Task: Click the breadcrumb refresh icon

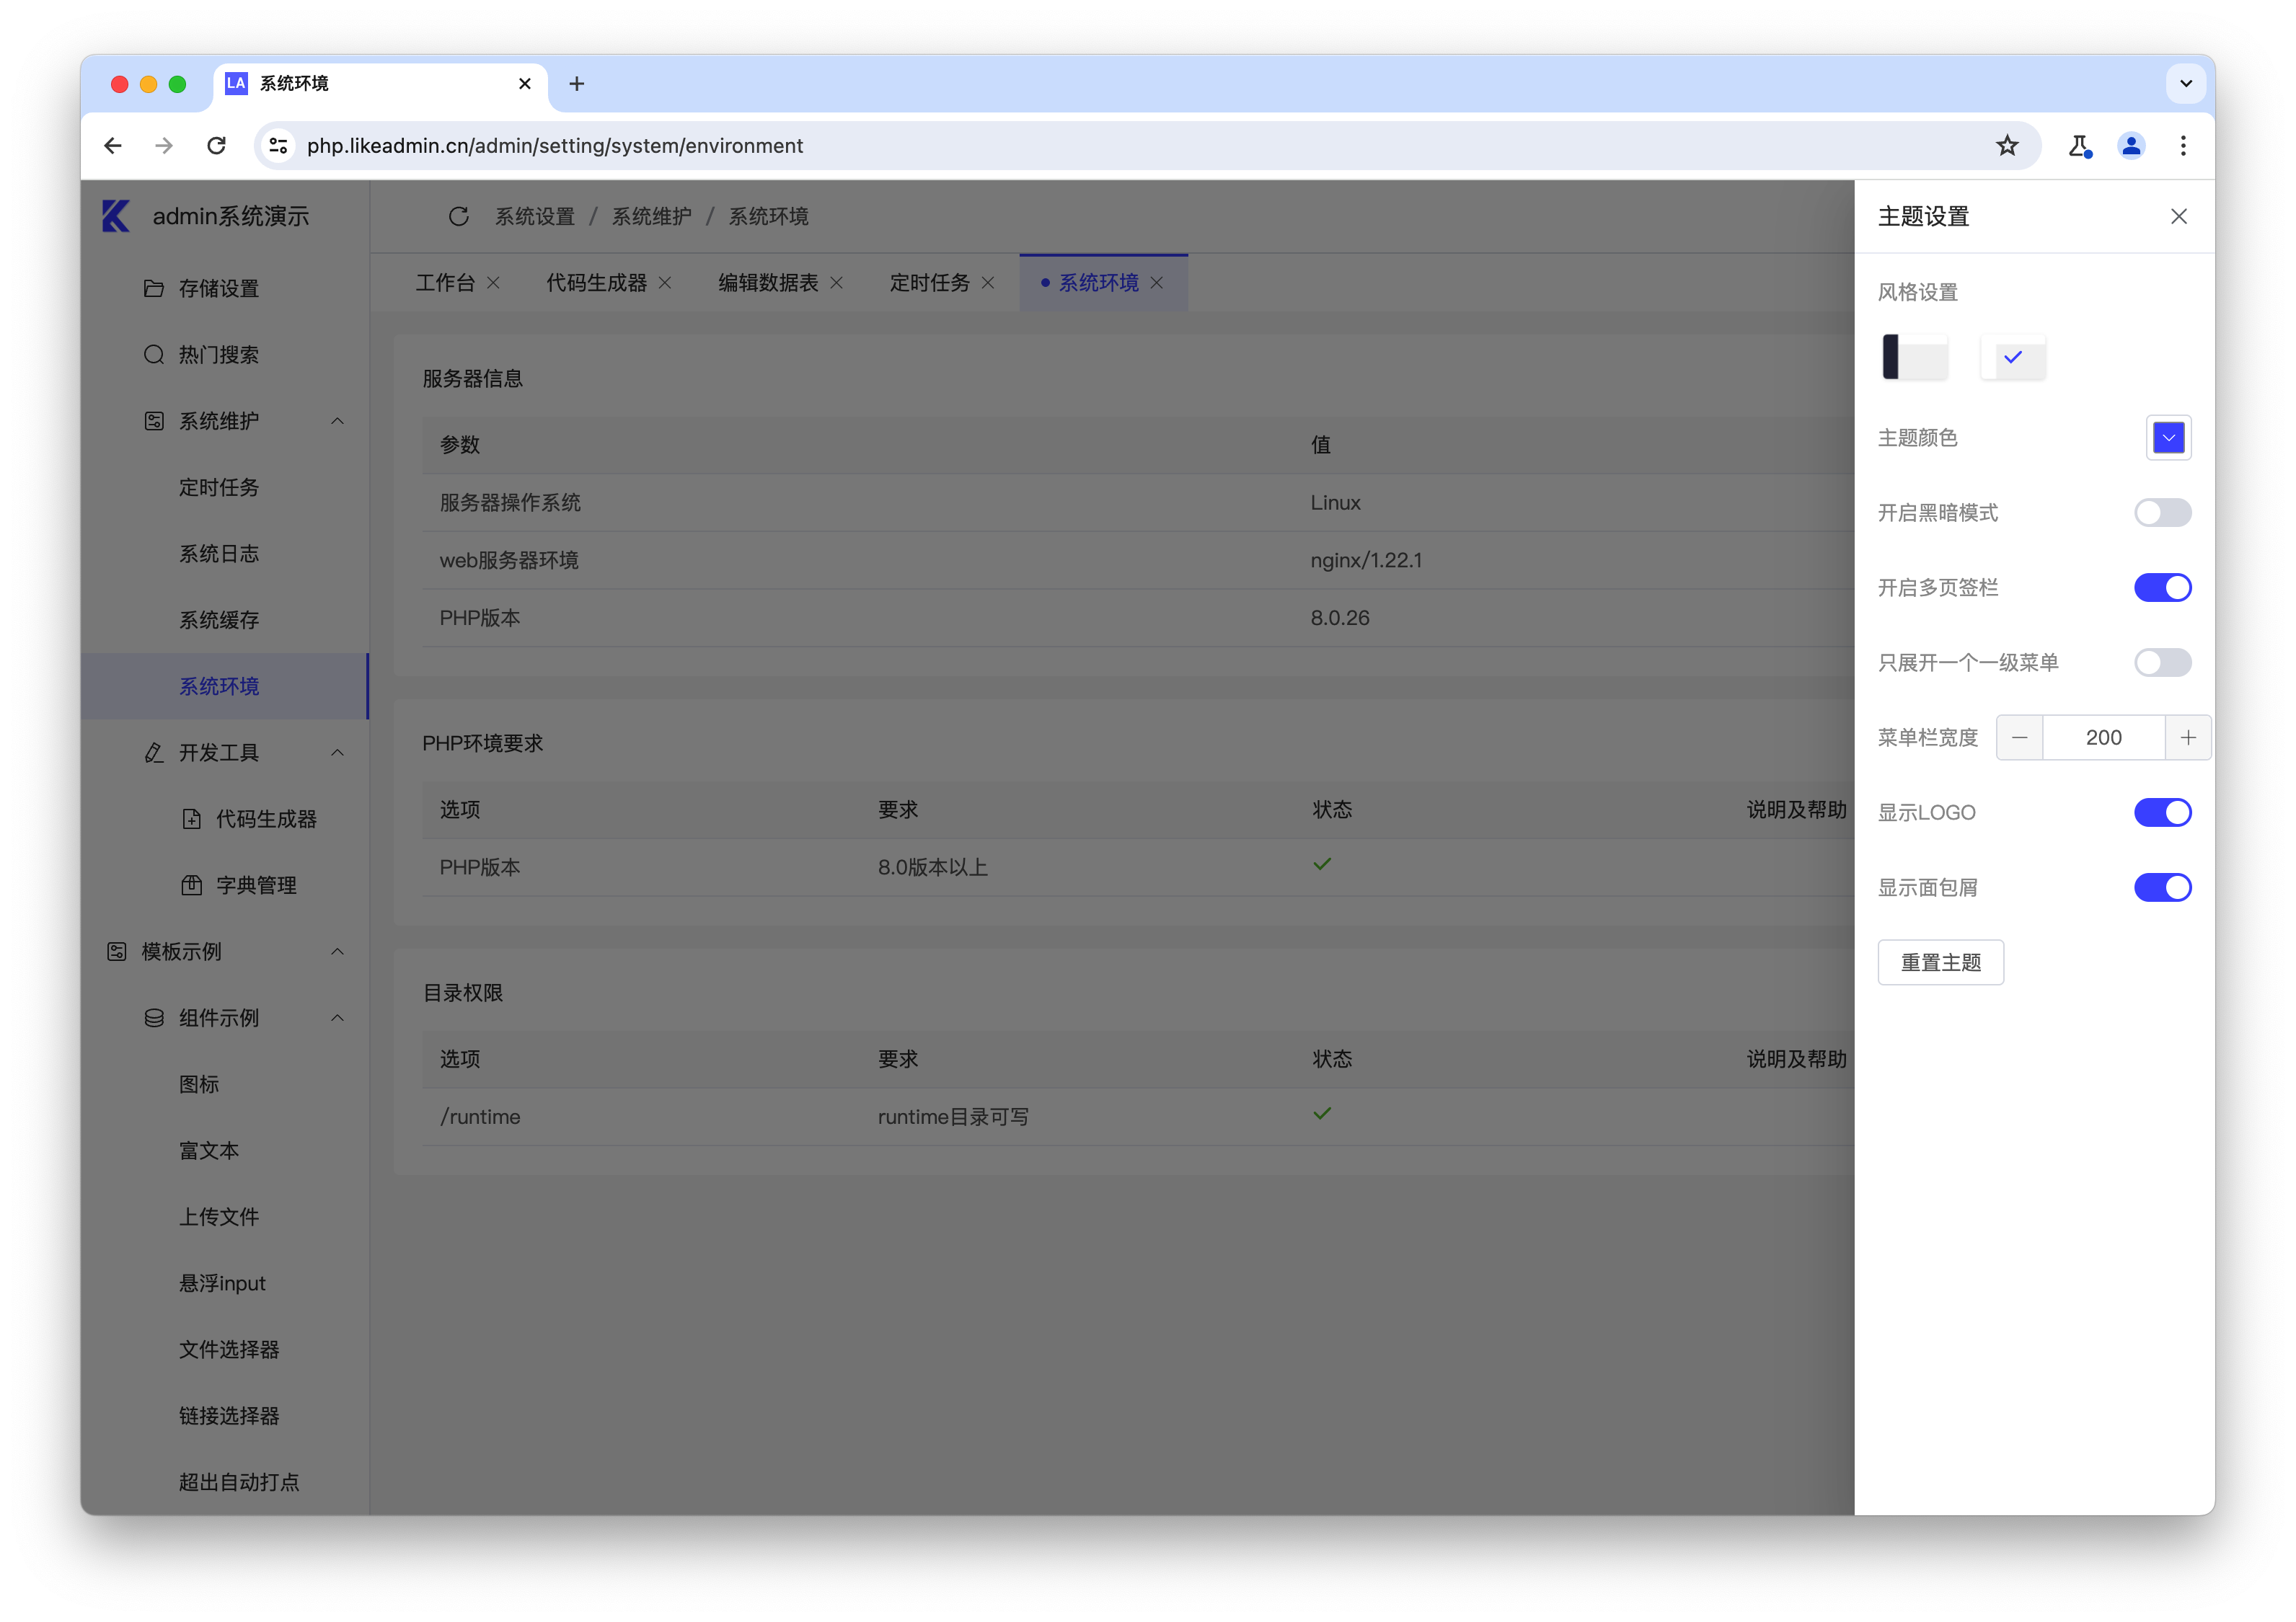Action: (459, 216)
